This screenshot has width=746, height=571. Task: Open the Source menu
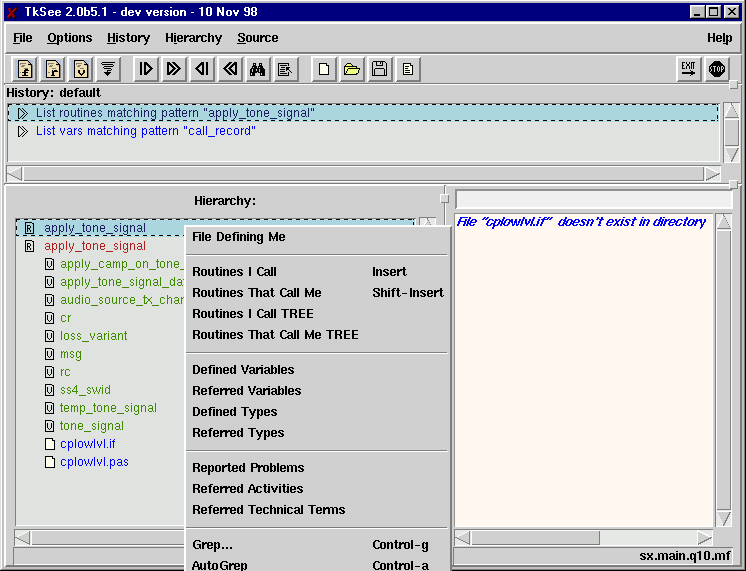pos(258,38)
